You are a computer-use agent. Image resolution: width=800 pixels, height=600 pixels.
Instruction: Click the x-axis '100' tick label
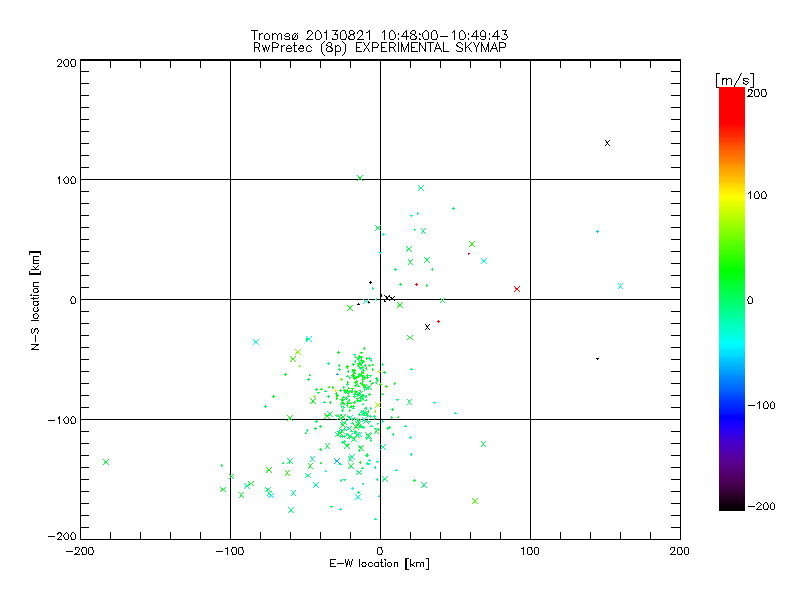[x=530, y=551]
